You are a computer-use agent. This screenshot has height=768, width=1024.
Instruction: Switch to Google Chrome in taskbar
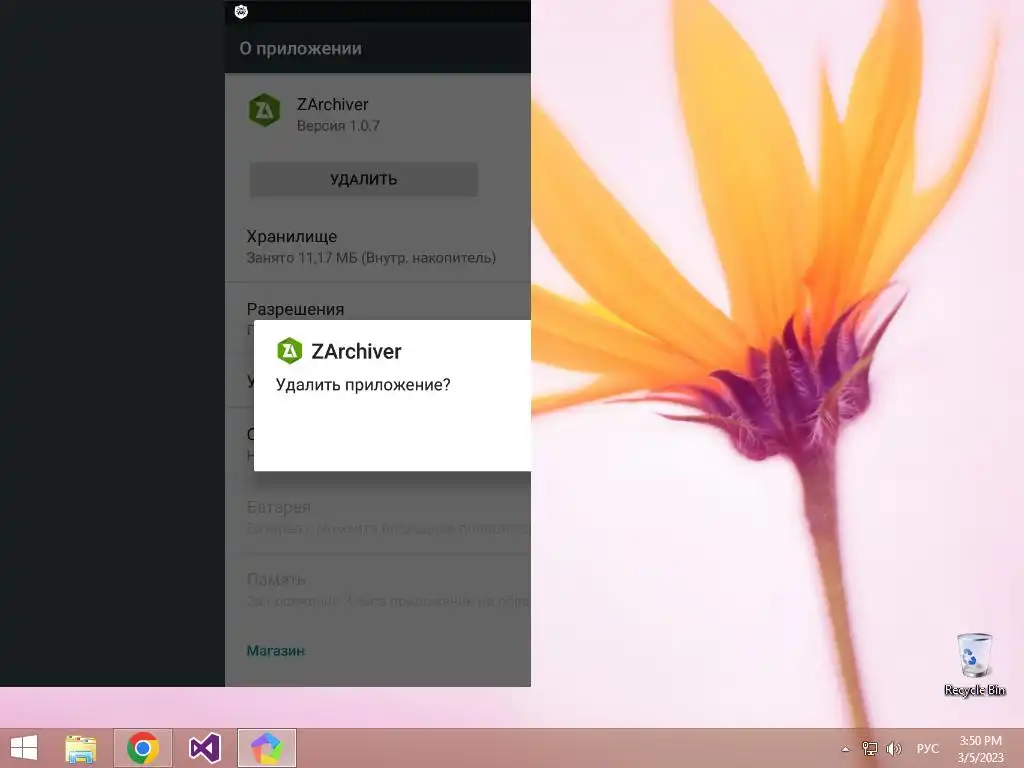(x=142, y=748)
